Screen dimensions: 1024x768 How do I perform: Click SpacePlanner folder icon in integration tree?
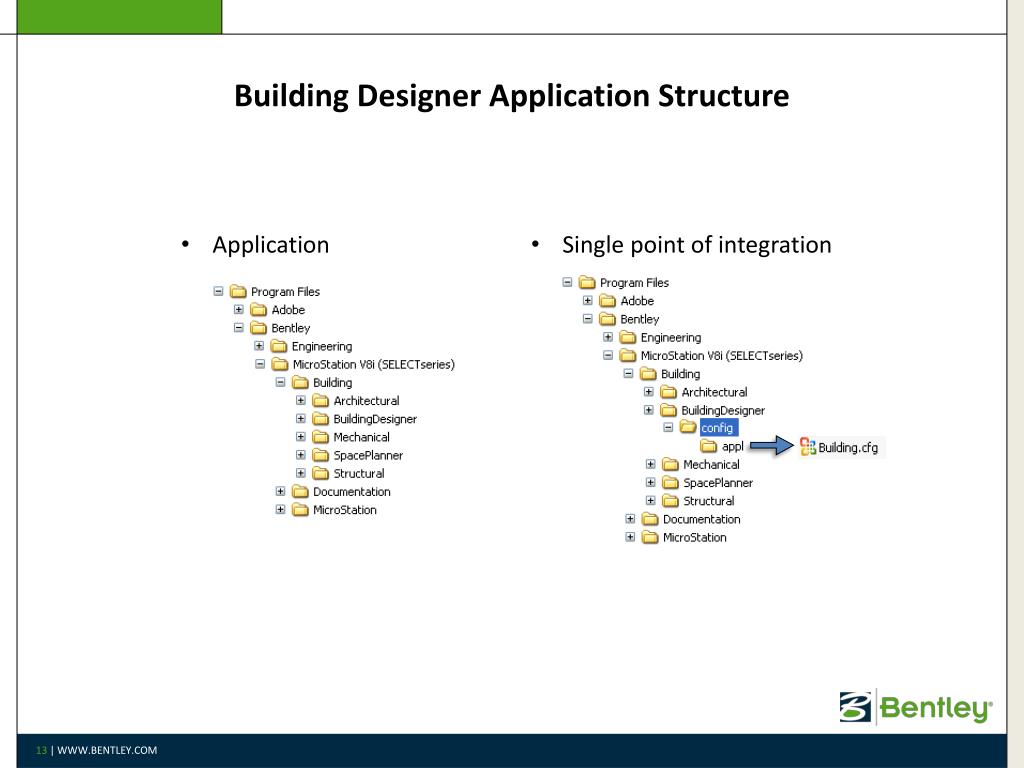click(670, 483)
